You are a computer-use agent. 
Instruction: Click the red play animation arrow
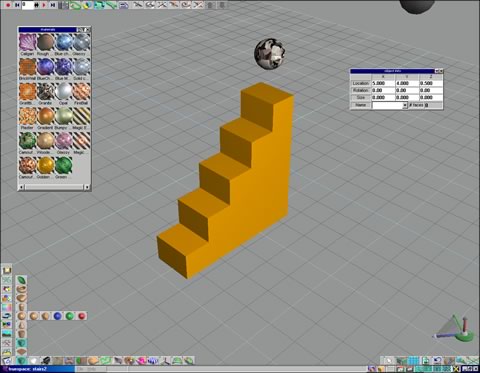(x=44, y=5)
